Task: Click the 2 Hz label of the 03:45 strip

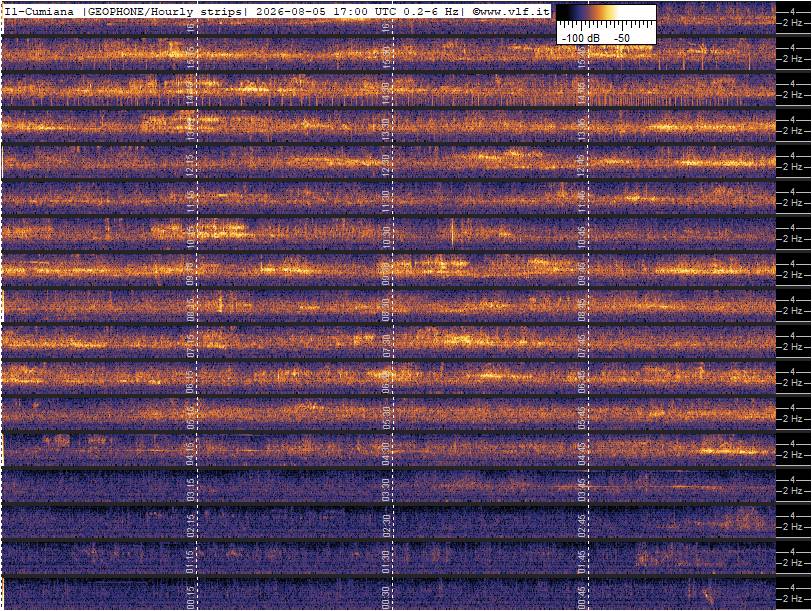Action: pyautogui.click(x=792, y=491)
